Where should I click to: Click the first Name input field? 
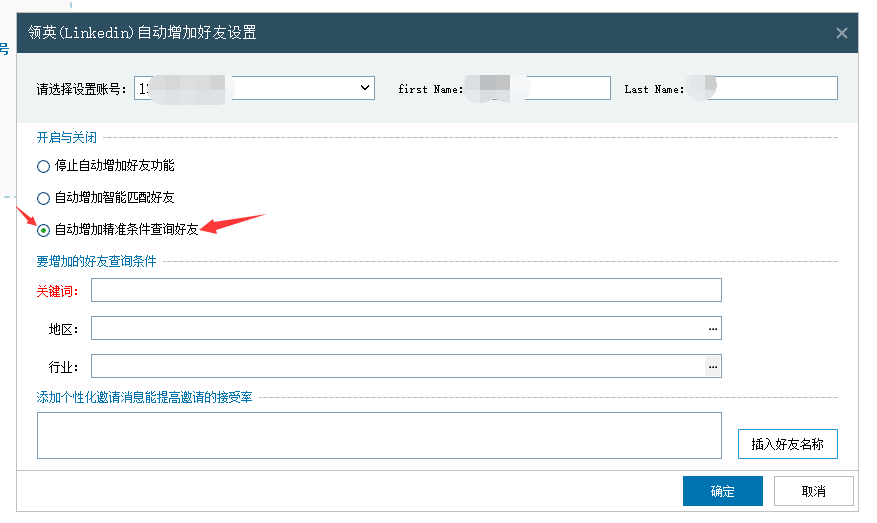pyautogui.click(x=537, y=88)
